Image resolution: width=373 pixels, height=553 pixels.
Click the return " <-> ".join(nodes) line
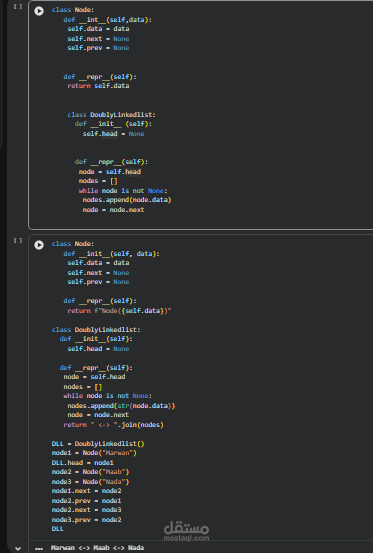click(114, 425)
